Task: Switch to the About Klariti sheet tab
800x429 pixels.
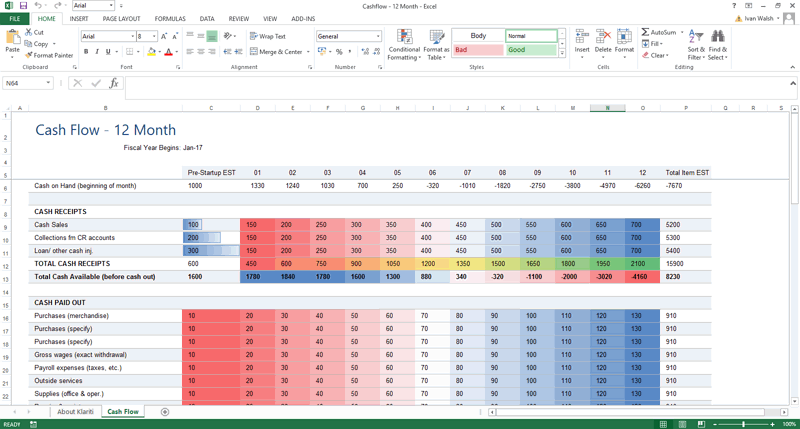Action: click(75, 412)
